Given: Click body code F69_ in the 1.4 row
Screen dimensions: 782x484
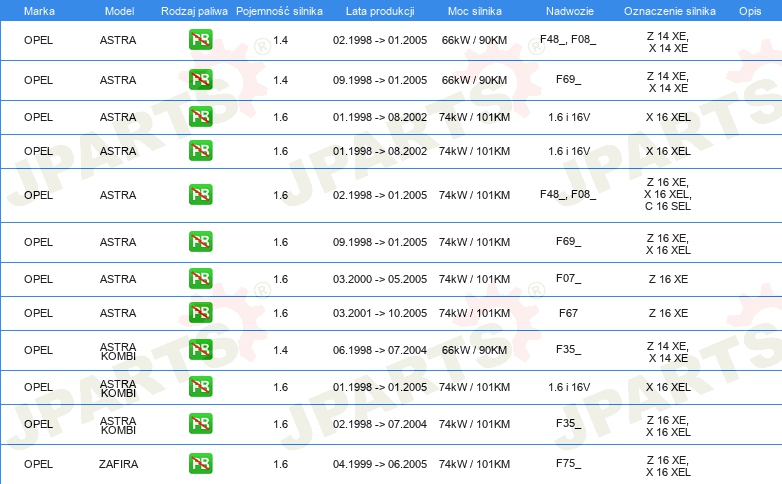Looking at the screenshot, I should (569, 79).
